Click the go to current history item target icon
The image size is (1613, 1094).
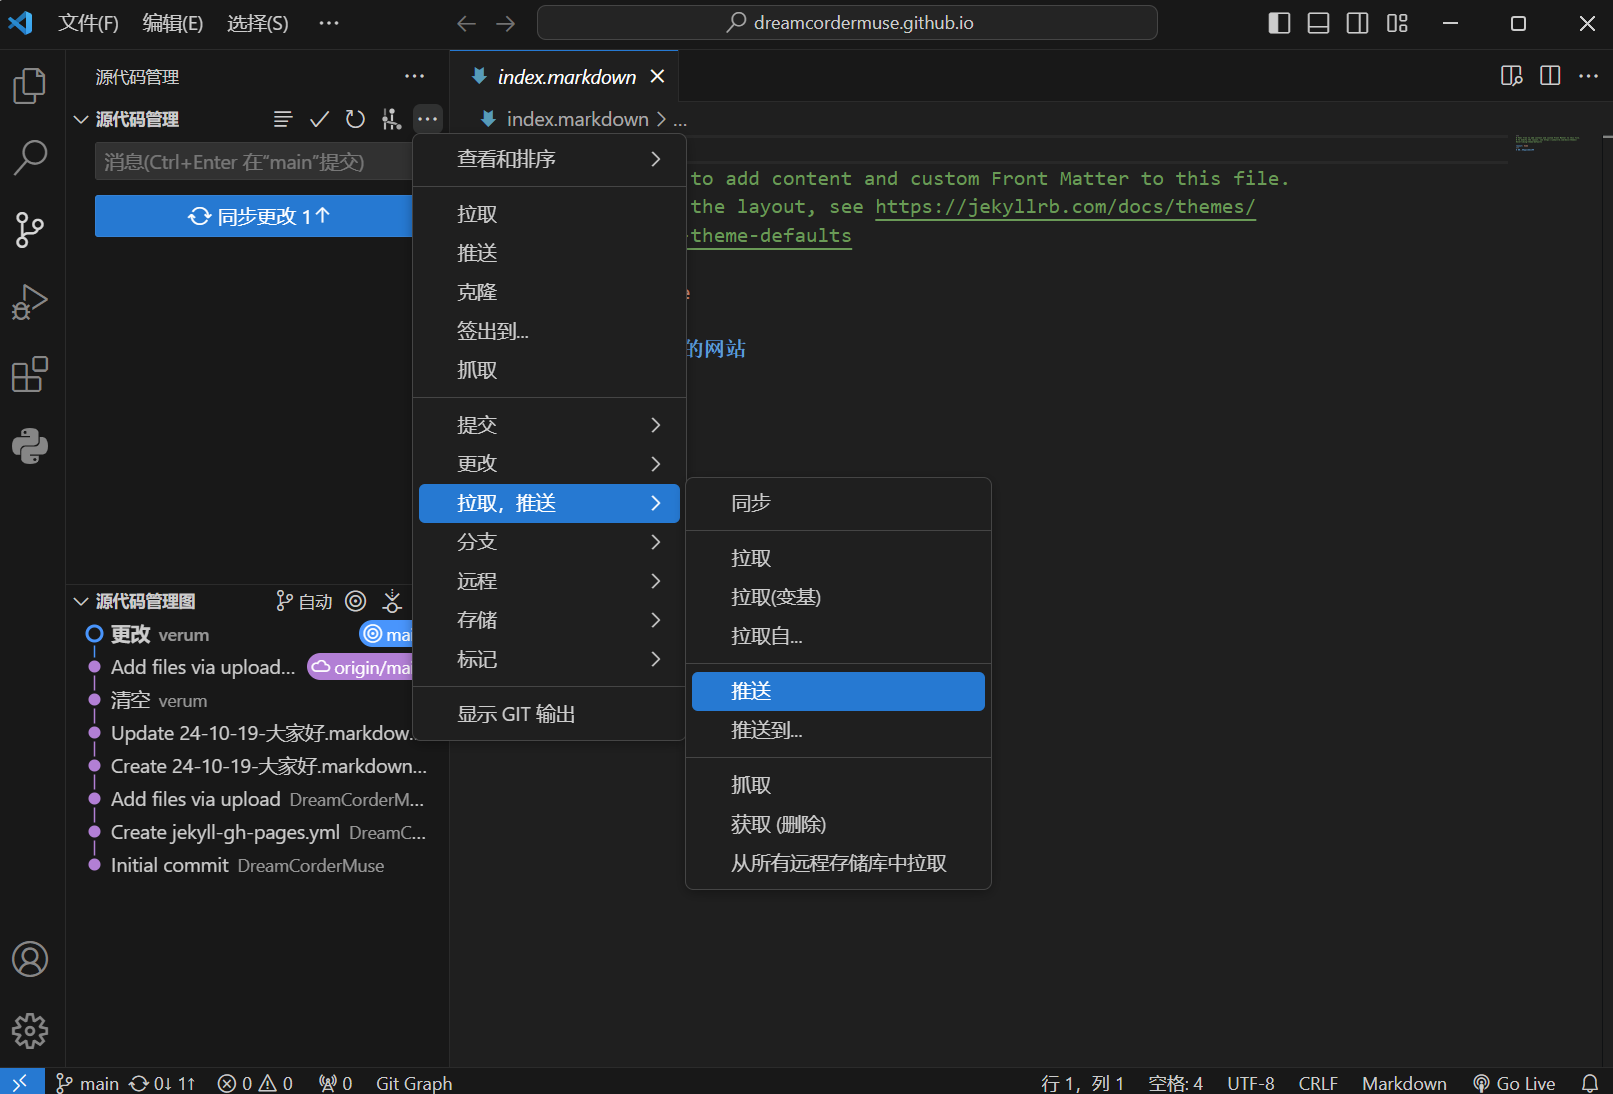(x=355, y=601)
